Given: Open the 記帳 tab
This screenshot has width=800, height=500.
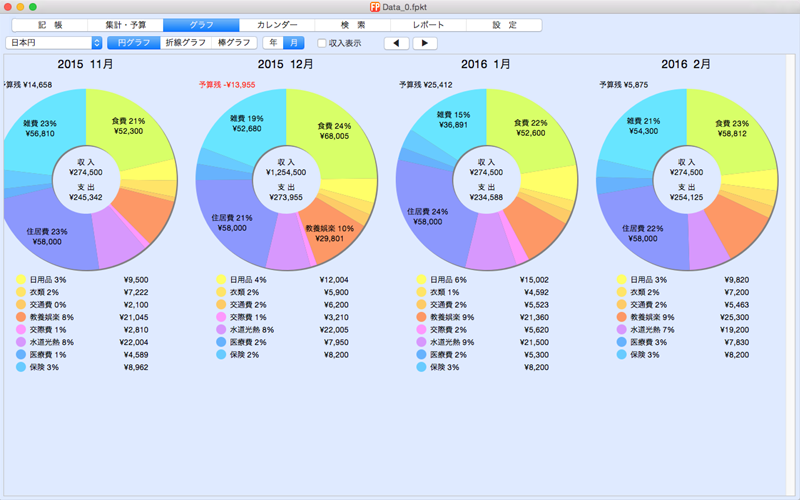Looking at the screenshot, I should [49, 24].
